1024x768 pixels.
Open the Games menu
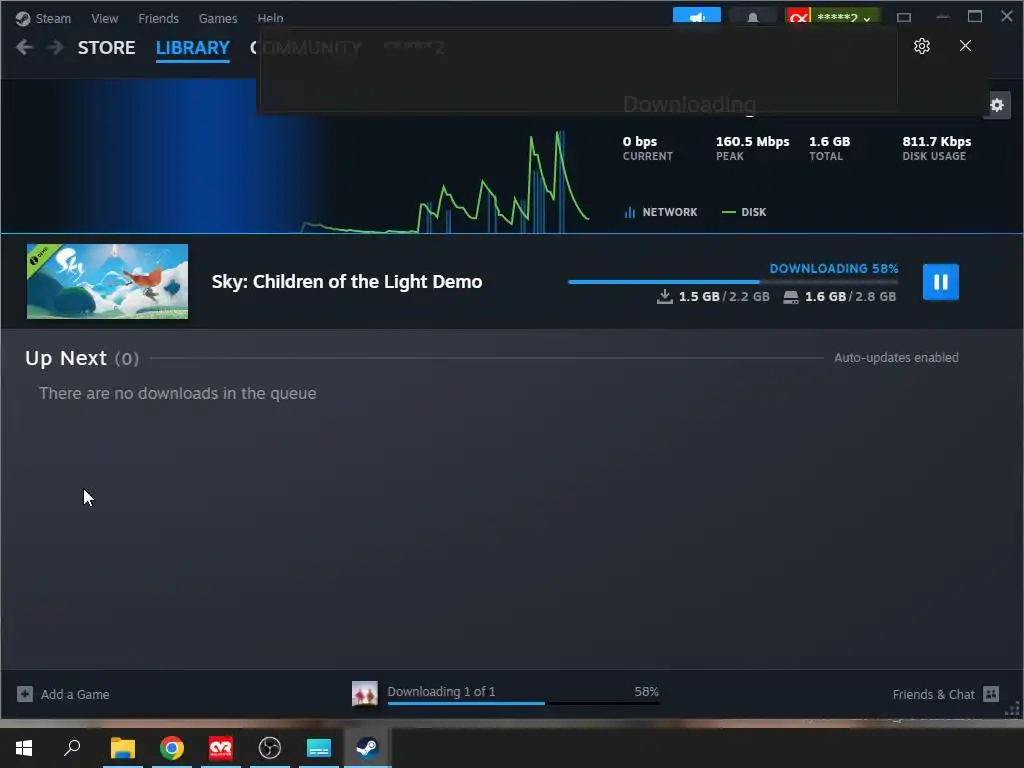click(217, 18)
